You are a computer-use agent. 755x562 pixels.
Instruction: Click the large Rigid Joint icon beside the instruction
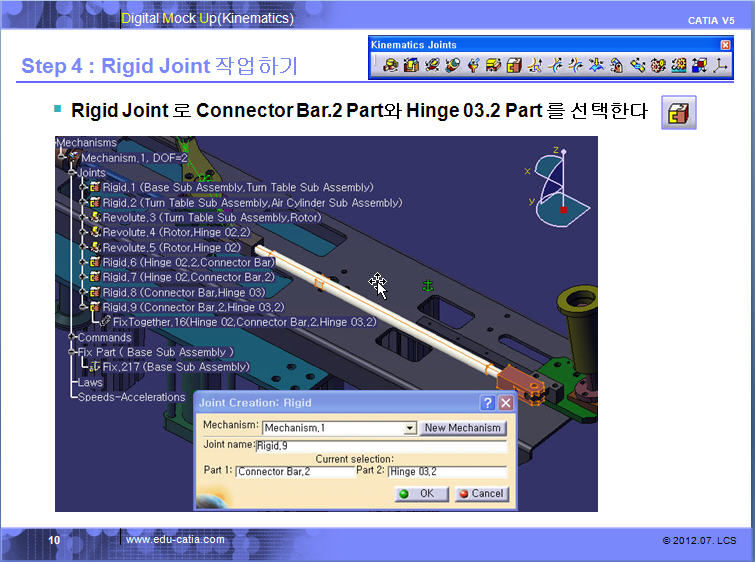[x=678, y=113]
